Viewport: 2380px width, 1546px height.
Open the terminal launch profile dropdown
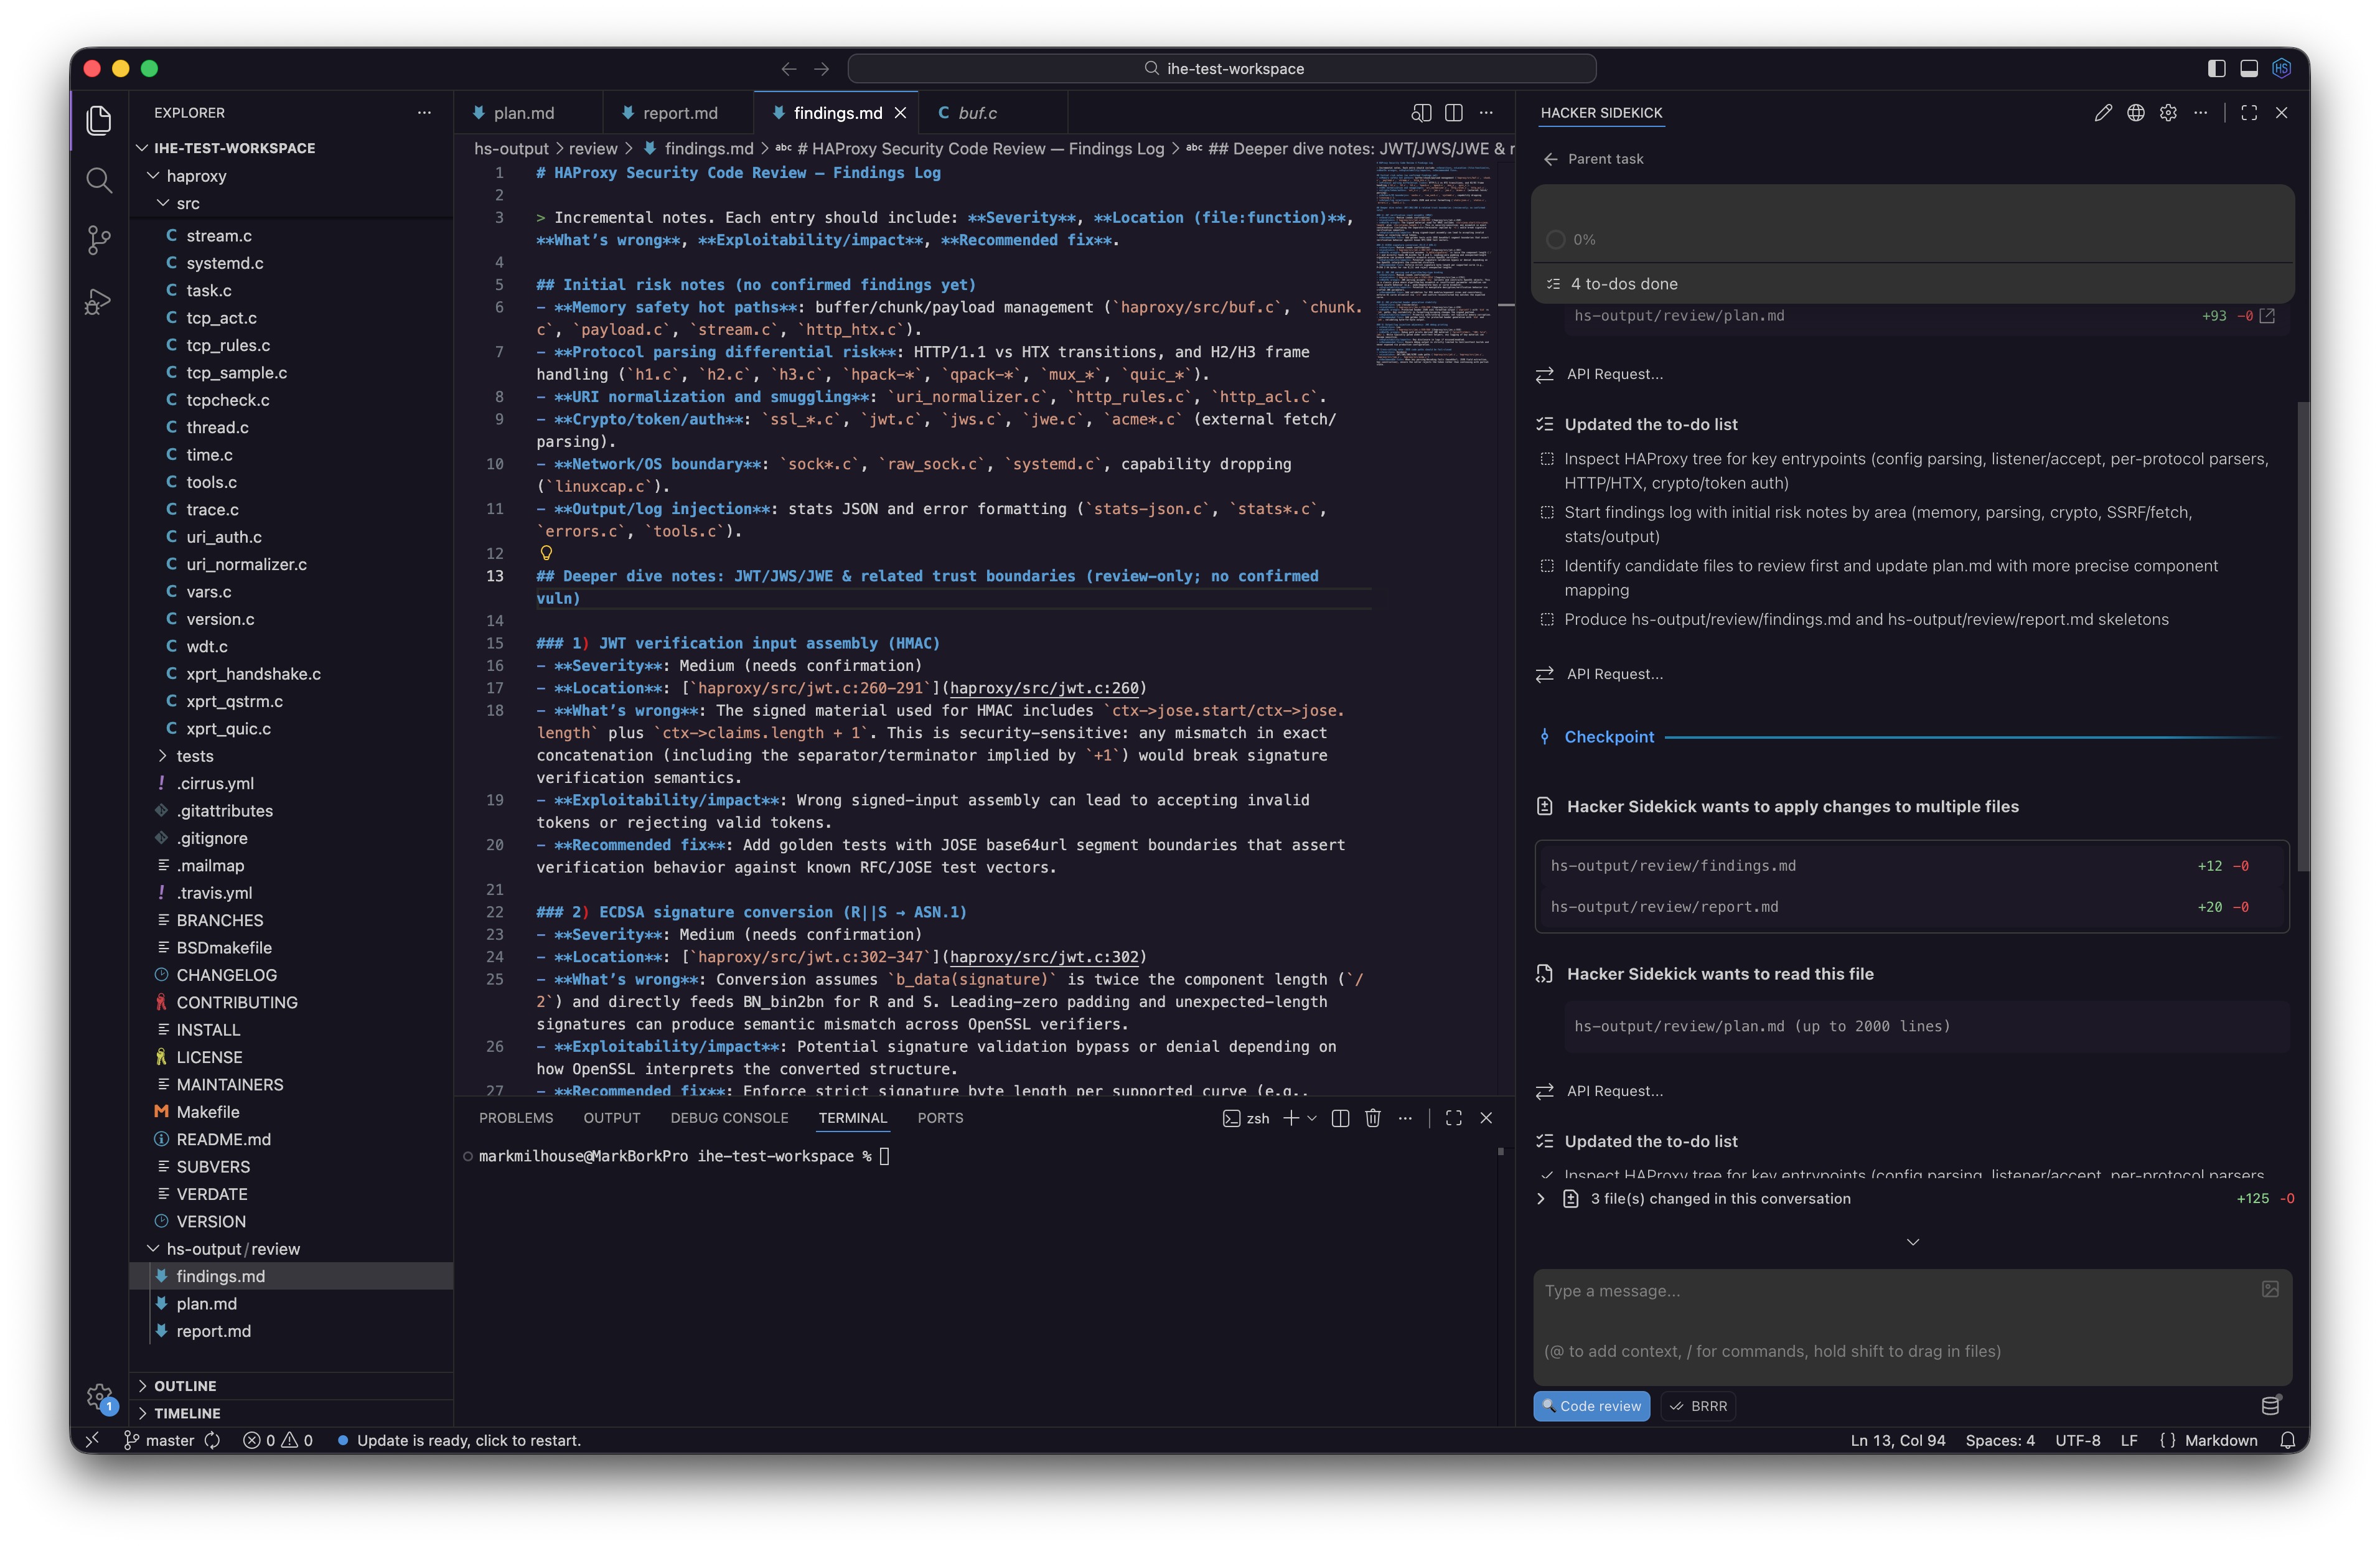[x=1312, y=1118]
